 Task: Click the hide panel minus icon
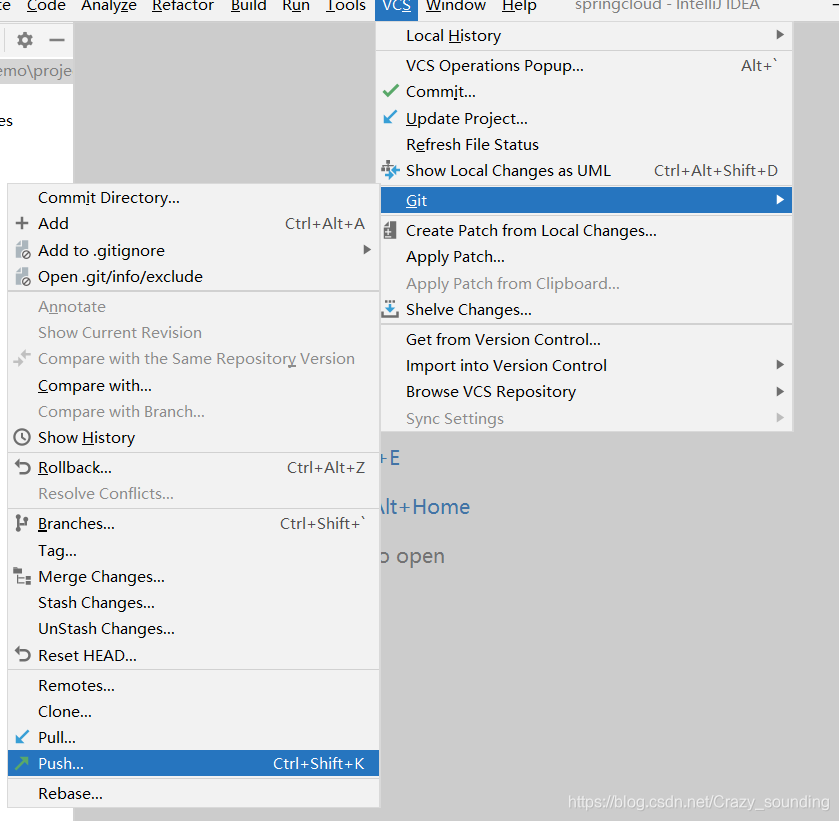[57, 40]
